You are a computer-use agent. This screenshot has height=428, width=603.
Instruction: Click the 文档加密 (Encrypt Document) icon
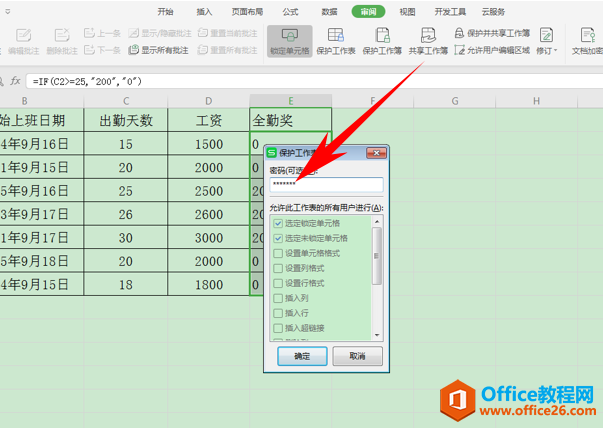(x=585, y=40)
